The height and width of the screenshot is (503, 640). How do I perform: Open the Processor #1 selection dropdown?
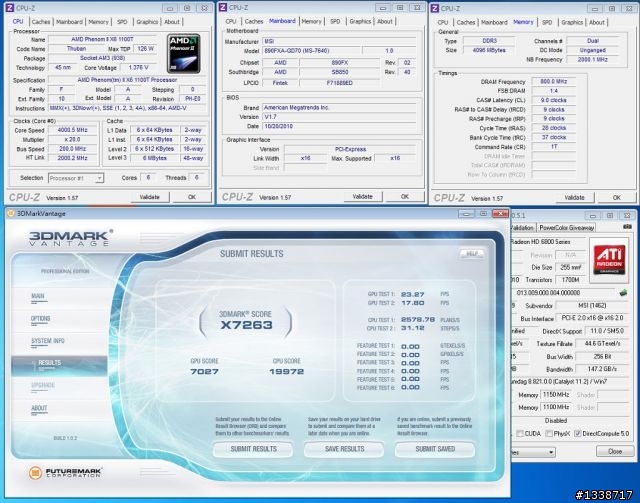point(76,178)
